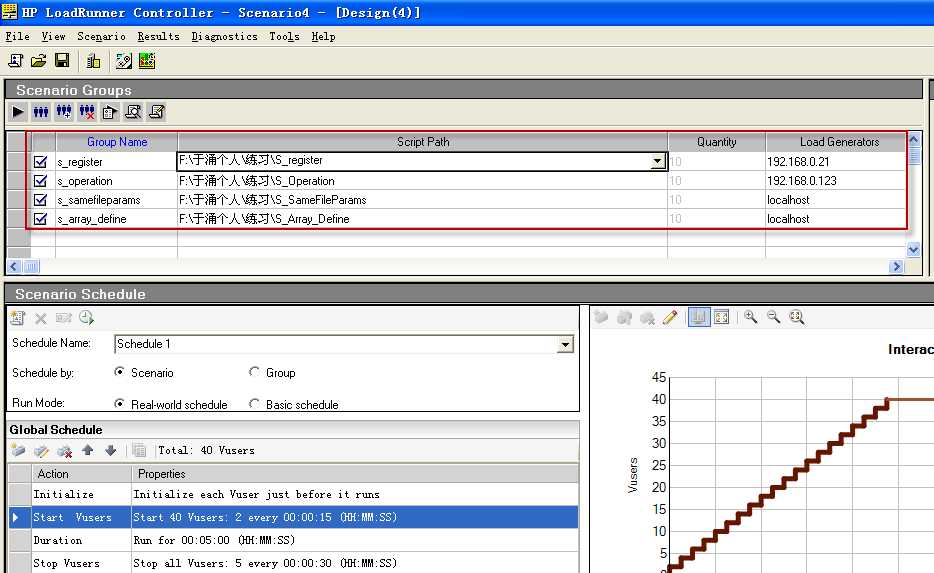Viewport: 934px width, 573px height.
Task: Uncheck the s_register group checkbox
Action: [41, 161]
